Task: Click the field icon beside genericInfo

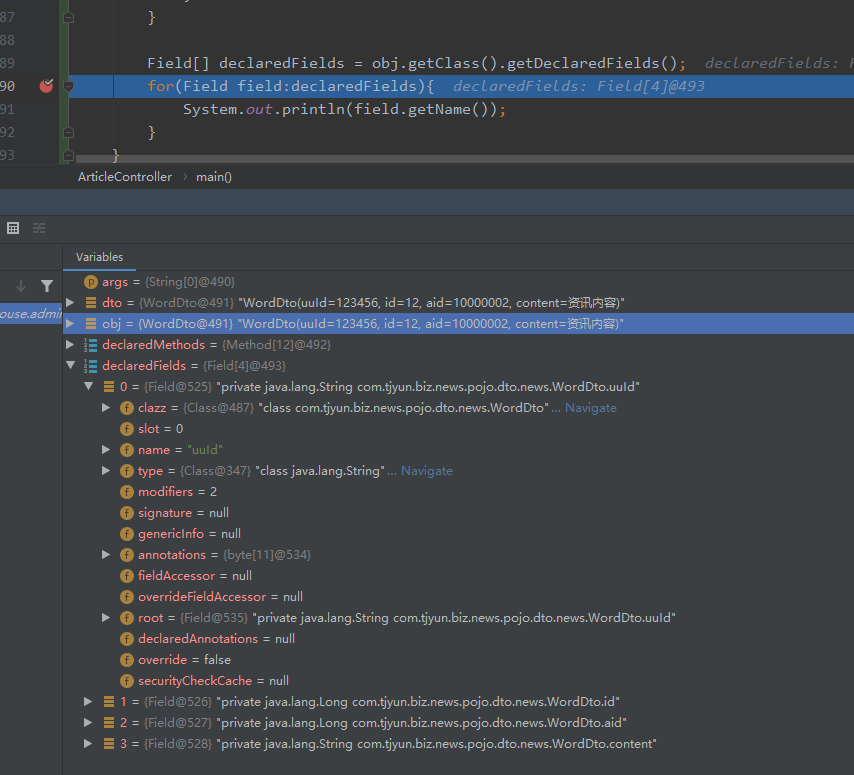Action: coord(127,534)
